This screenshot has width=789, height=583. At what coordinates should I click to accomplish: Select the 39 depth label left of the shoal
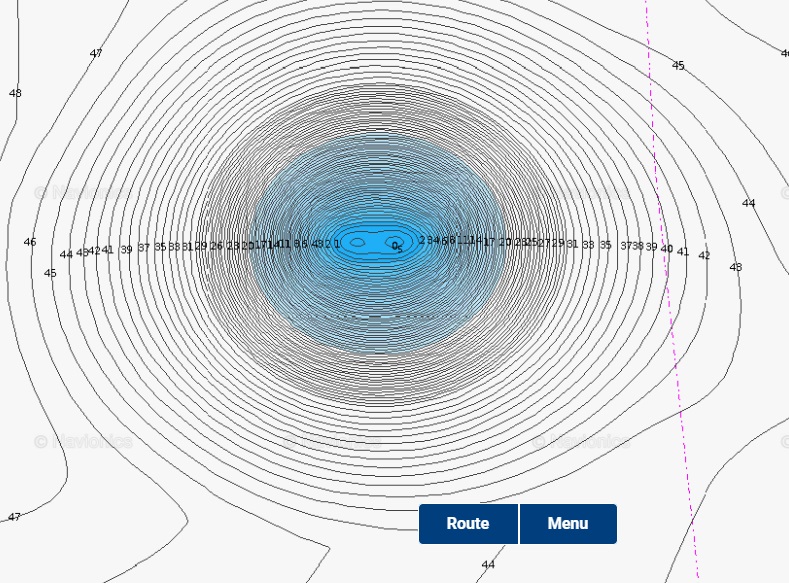tap(126, 250)
